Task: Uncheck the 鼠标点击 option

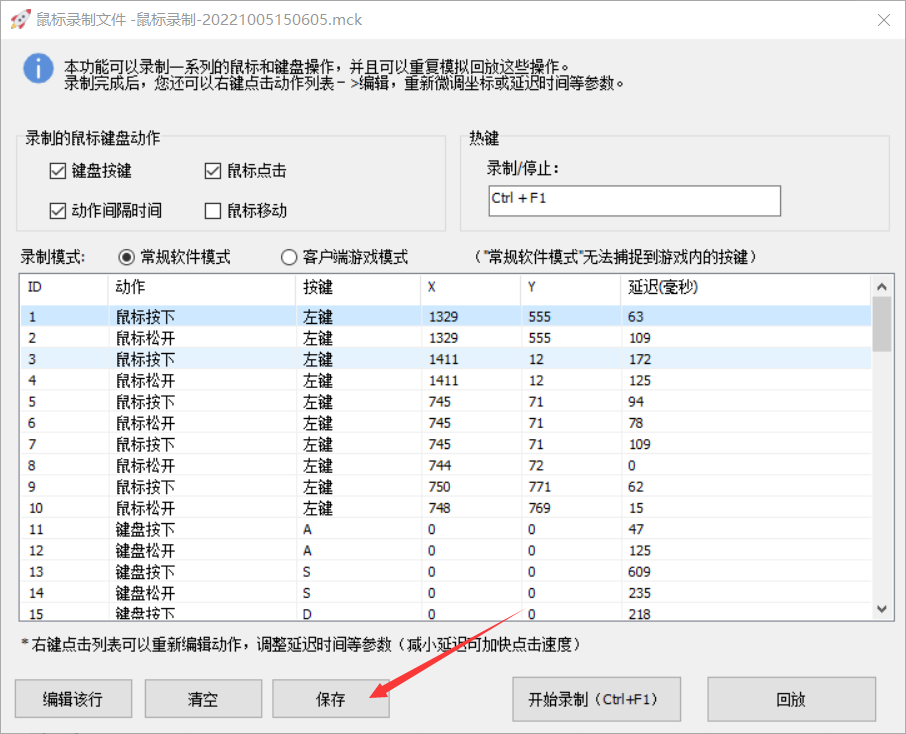Action: [x=213, y=170]
